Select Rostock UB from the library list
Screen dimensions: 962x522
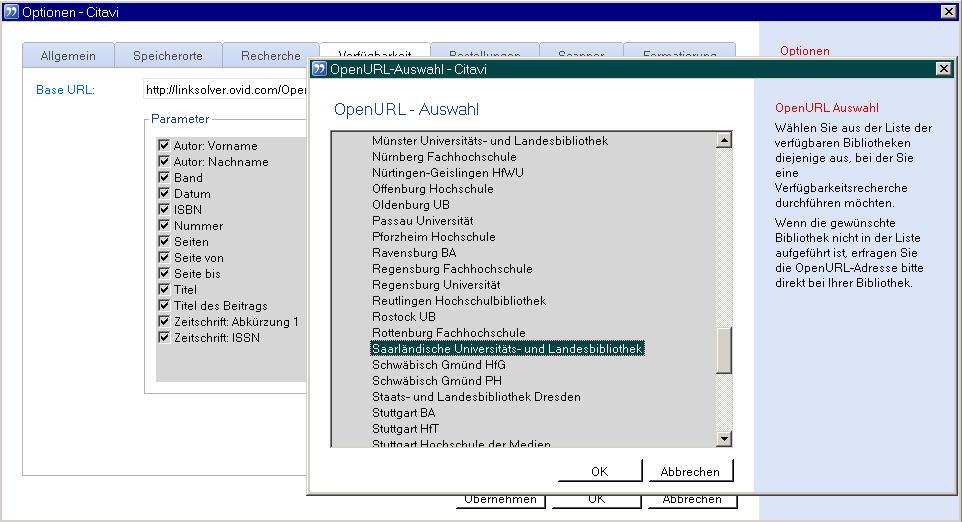tap(404, 317)
